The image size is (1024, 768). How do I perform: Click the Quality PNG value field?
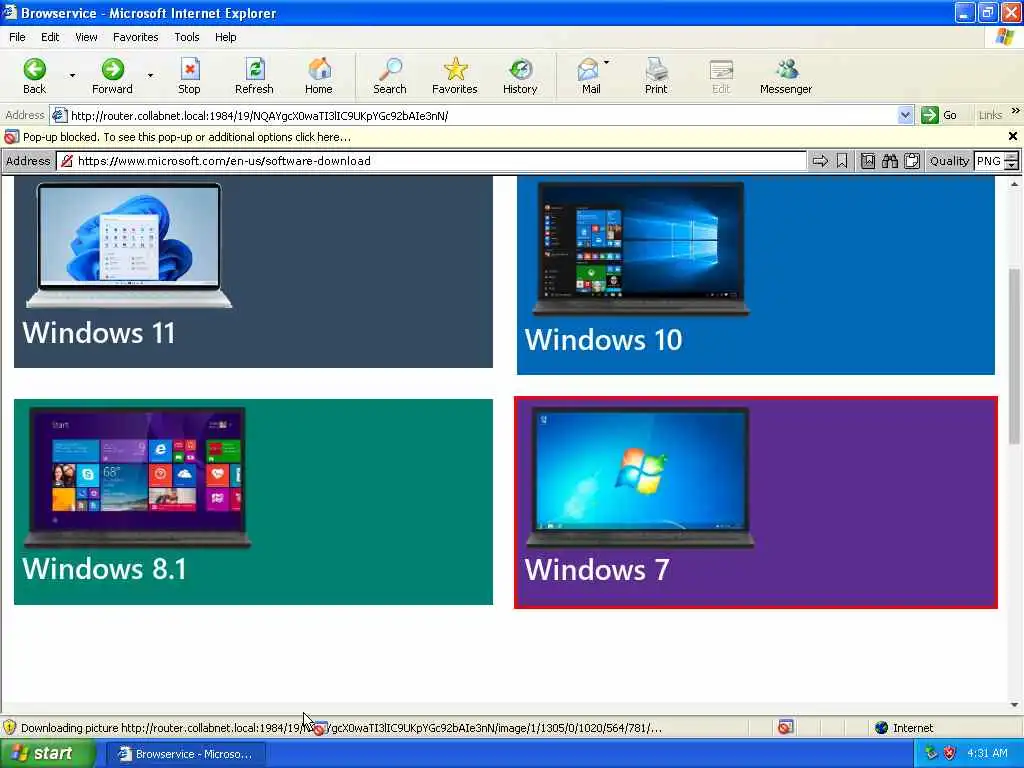click(x=989, y=161)
